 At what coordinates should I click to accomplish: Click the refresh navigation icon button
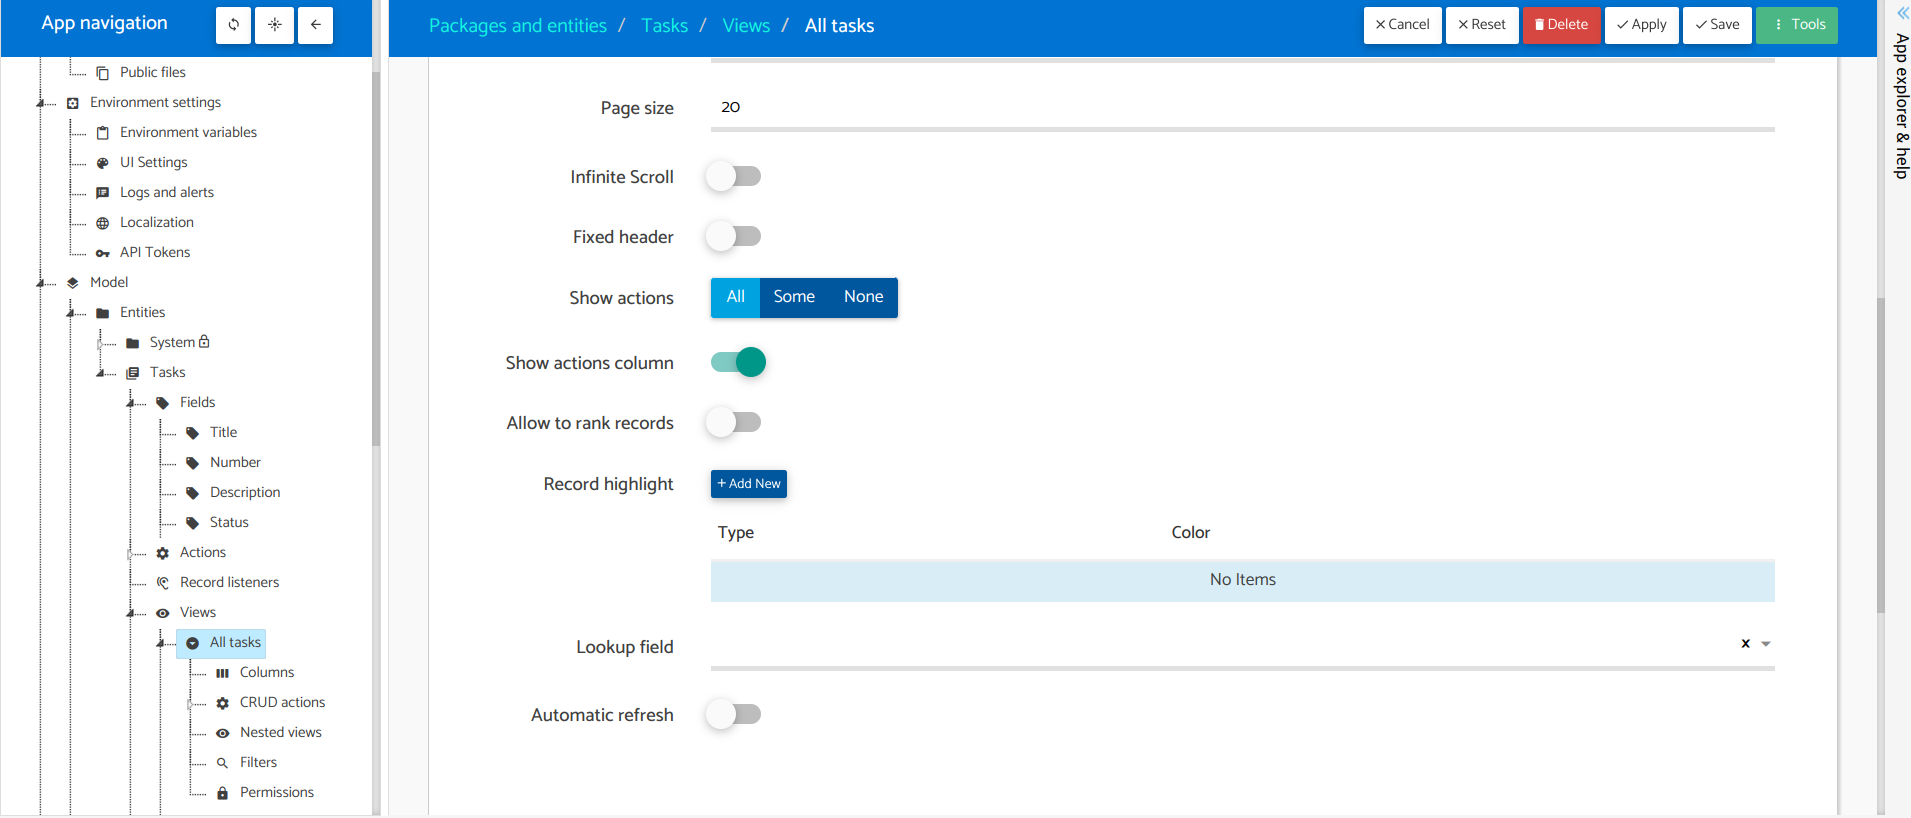coord(234,25)
